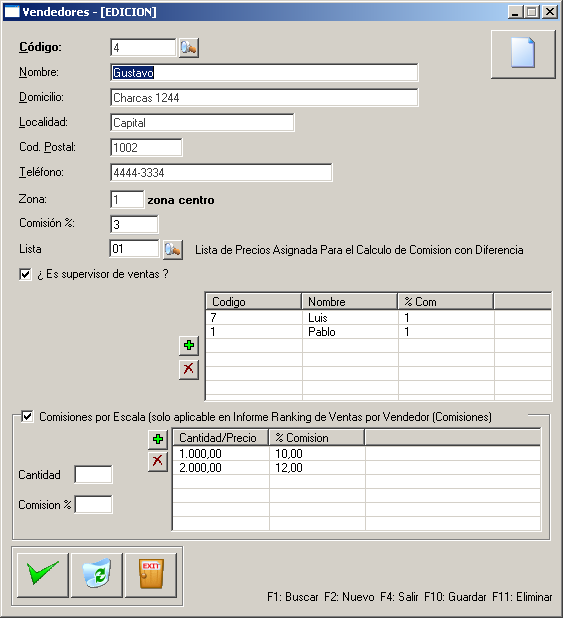The height and width of the screenshot is (618, 563).
Task: Click the Cantidad/Precio column header
Action: point(221,438)
